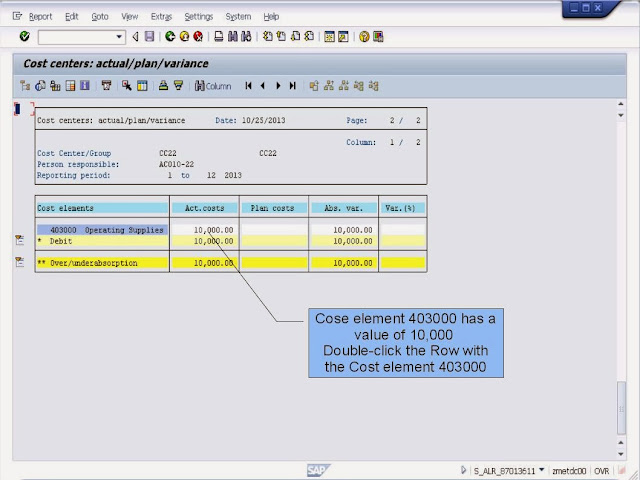Click the Abs. var. column header

click(x=344, y=208)
